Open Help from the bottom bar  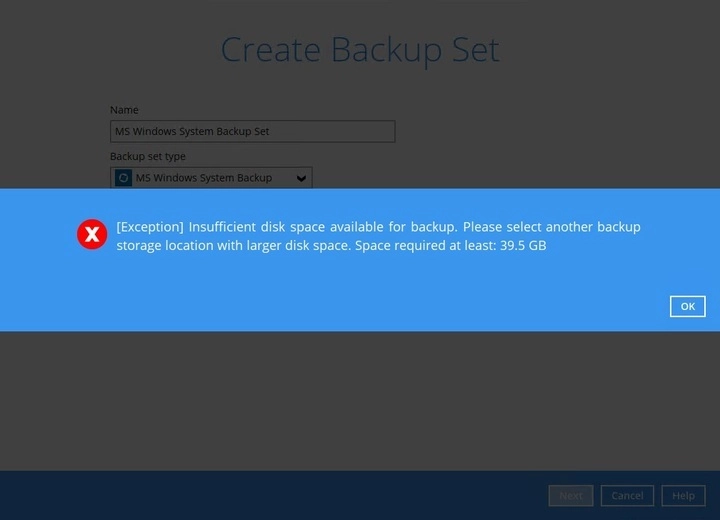[683, 496]
